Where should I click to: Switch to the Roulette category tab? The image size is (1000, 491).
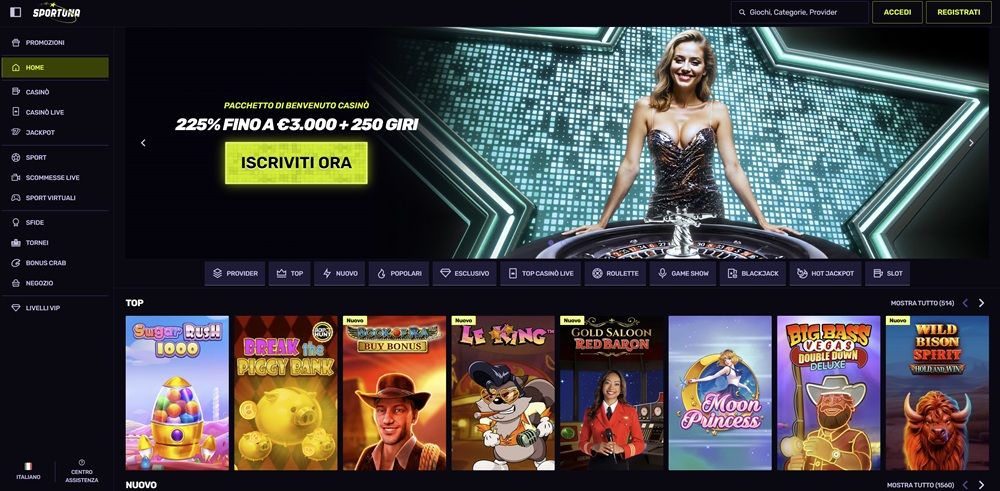point(615,274)
